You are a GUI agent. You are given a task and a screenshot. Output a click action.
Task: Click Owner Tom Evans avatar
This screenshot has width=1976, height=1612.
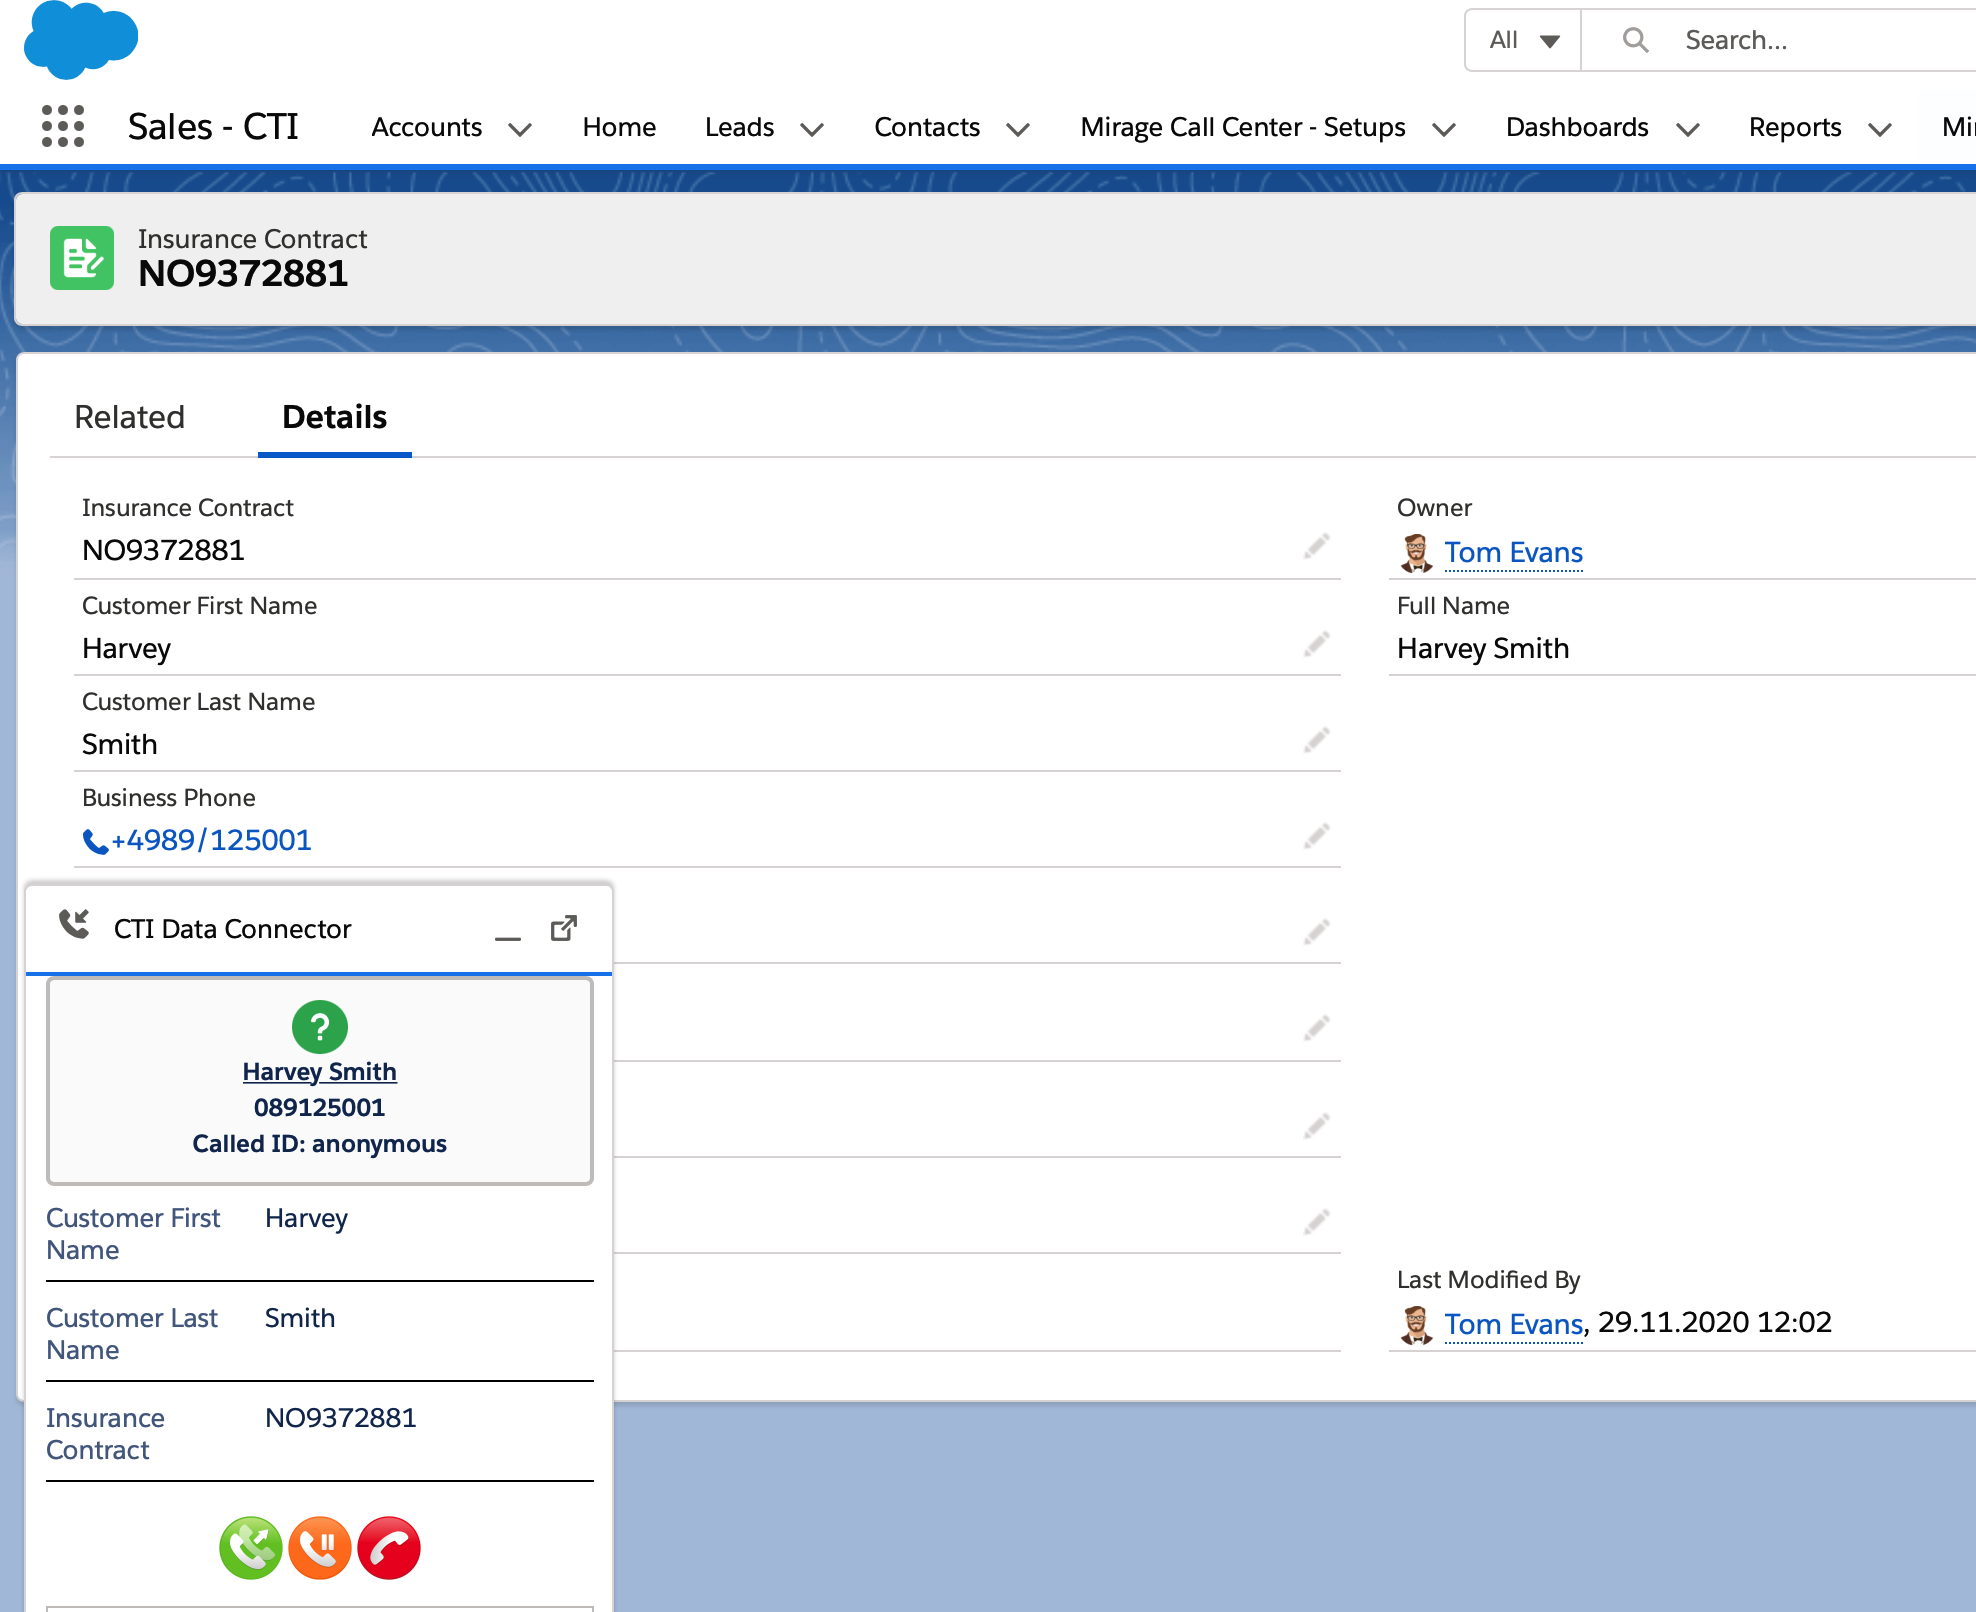(x=1416, y=553)
